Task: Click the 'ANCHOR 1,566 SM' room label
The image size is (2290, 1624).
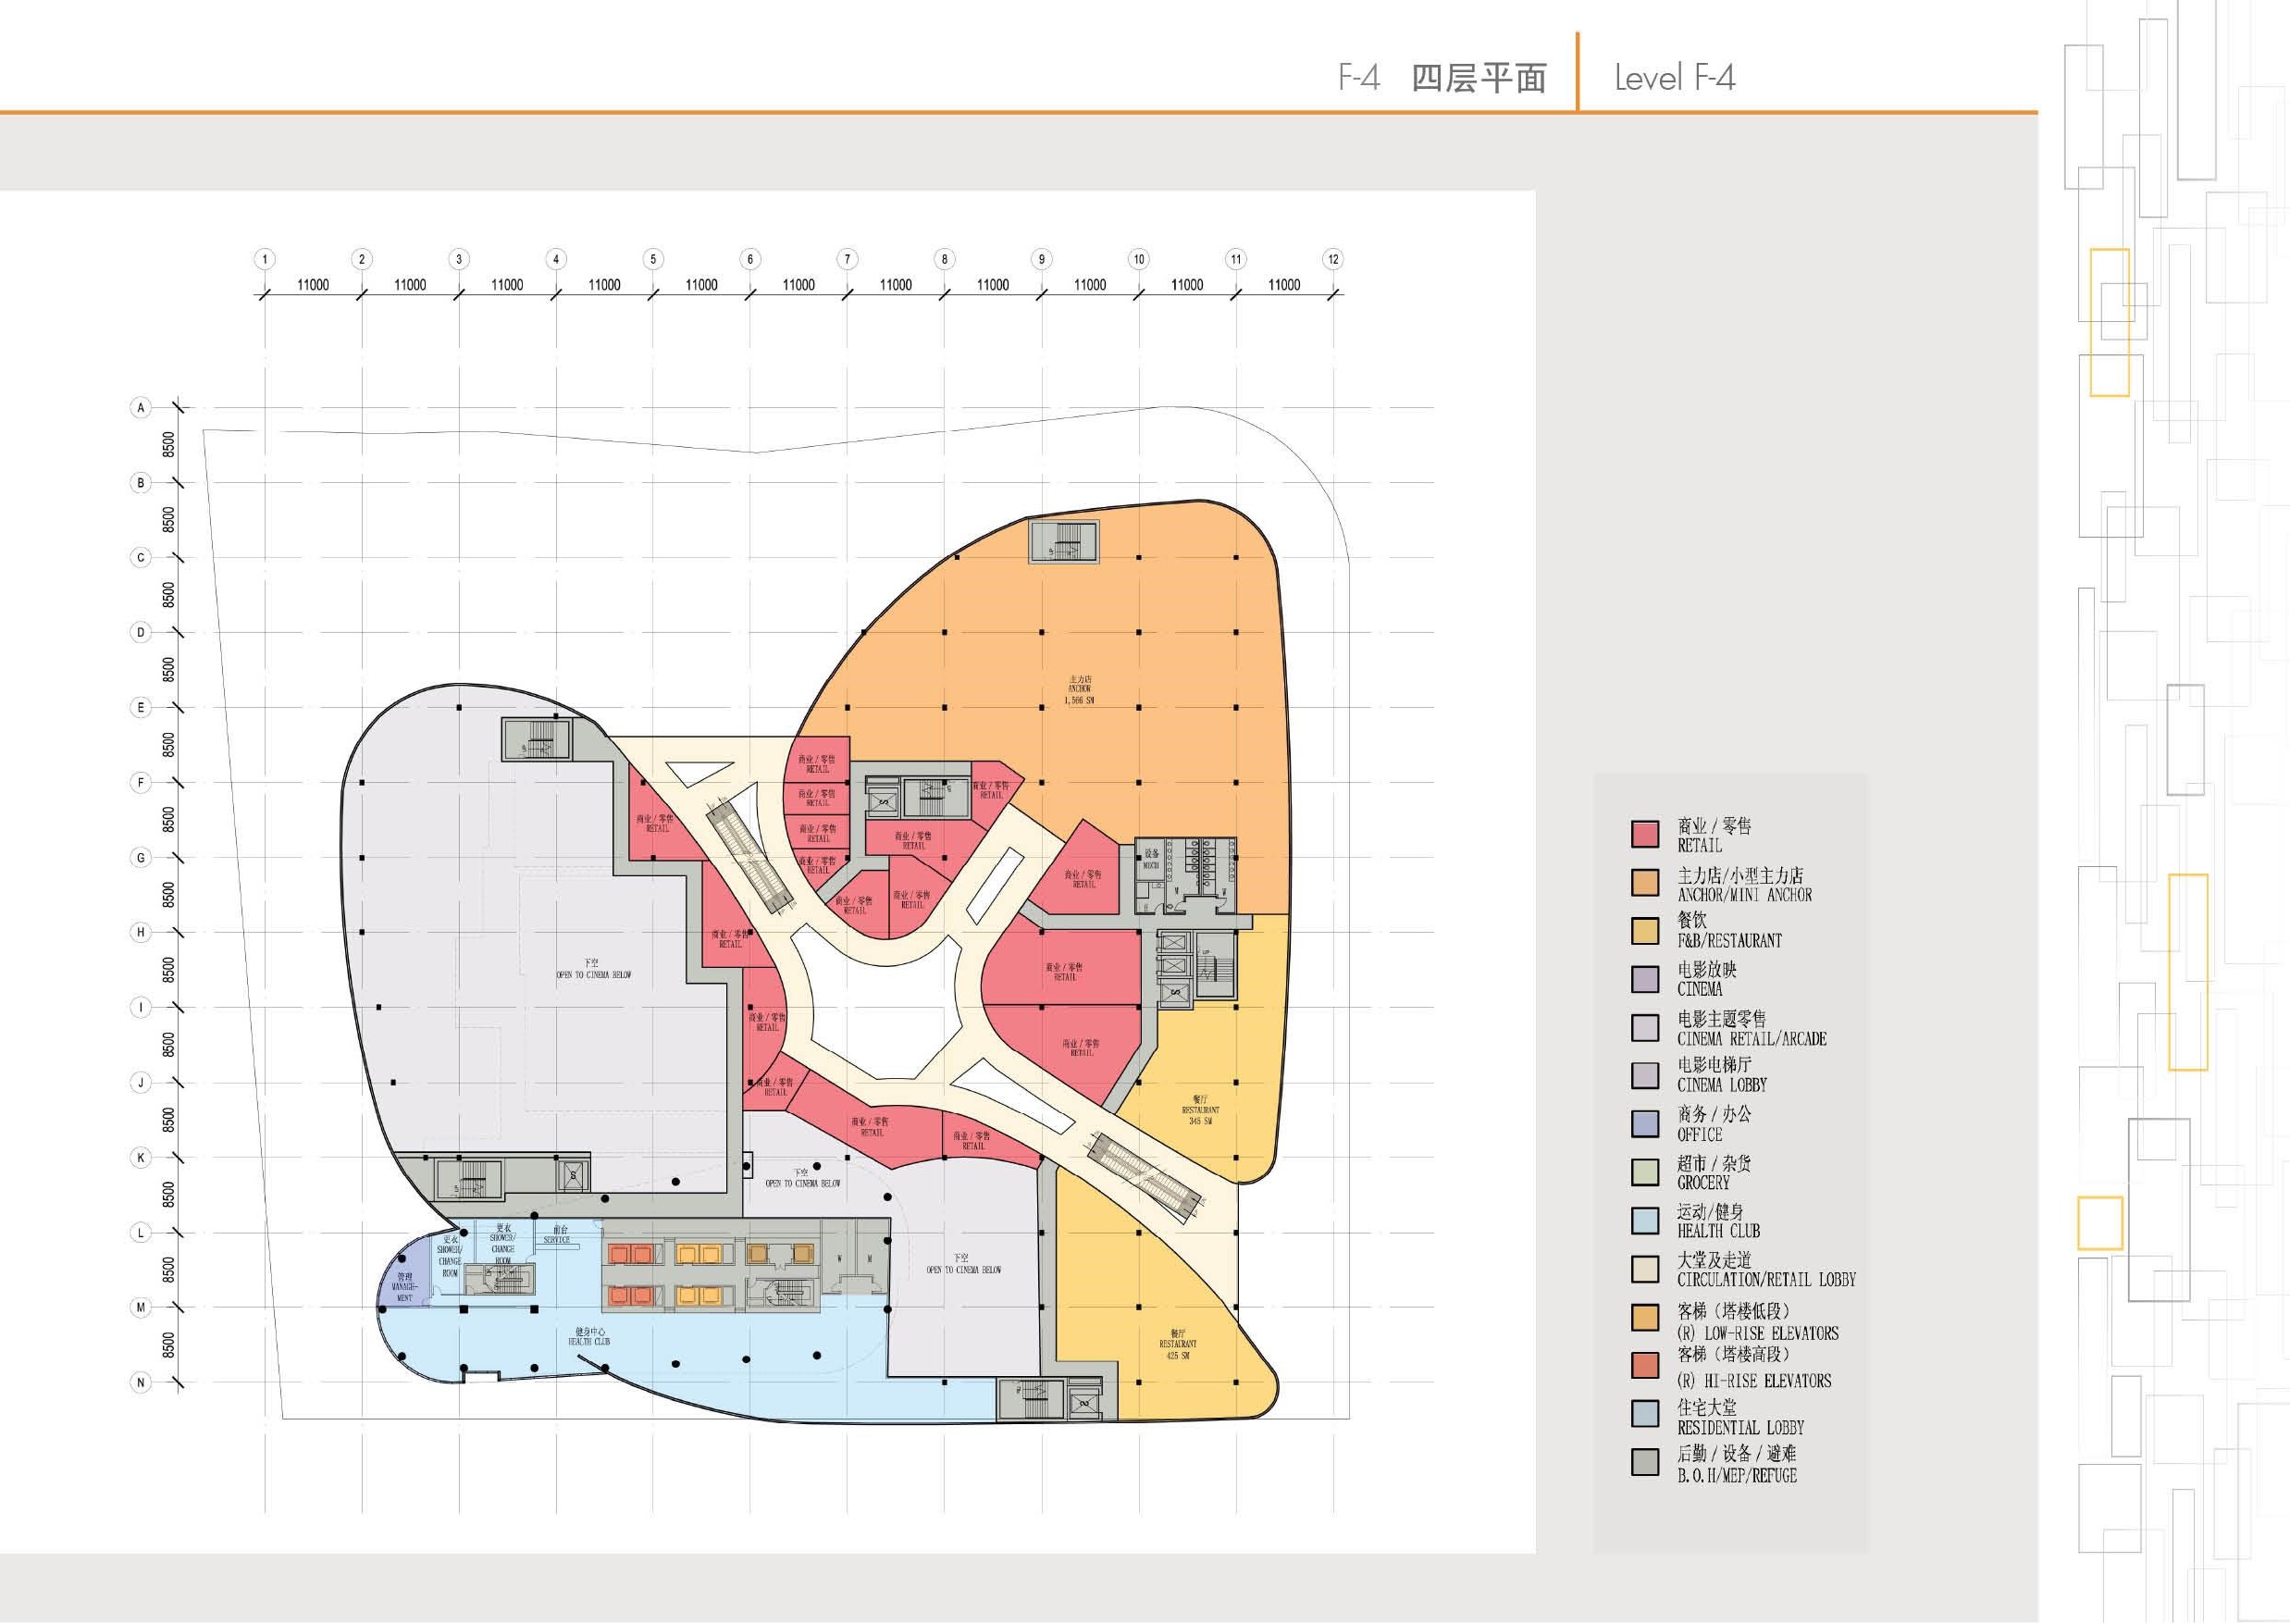Action: click(1079, 690)
